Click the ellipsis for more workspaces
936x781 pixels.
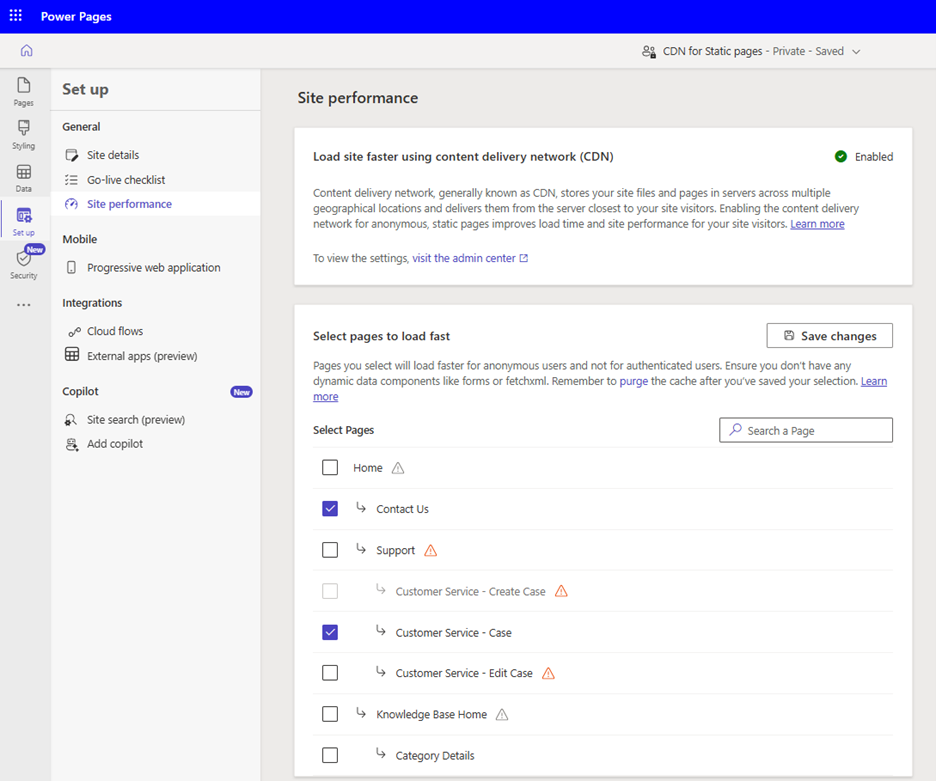point(22,304)
